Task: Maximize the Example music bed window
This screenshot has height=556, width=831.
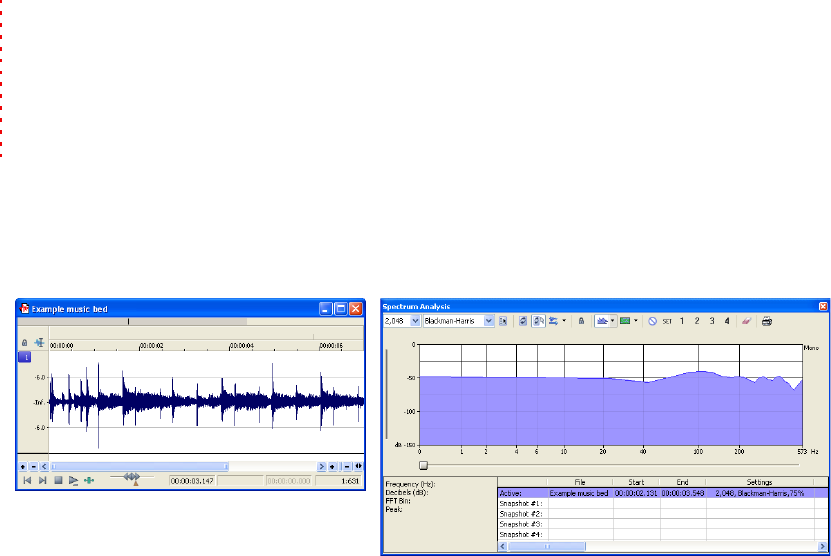Action: 341,308
